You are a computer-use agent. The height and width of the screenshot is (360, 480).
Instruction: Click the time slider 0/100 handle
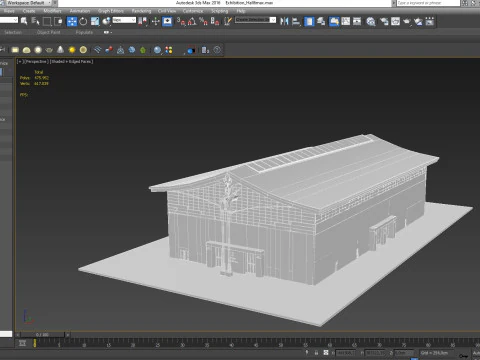click(x=42, y=334)
